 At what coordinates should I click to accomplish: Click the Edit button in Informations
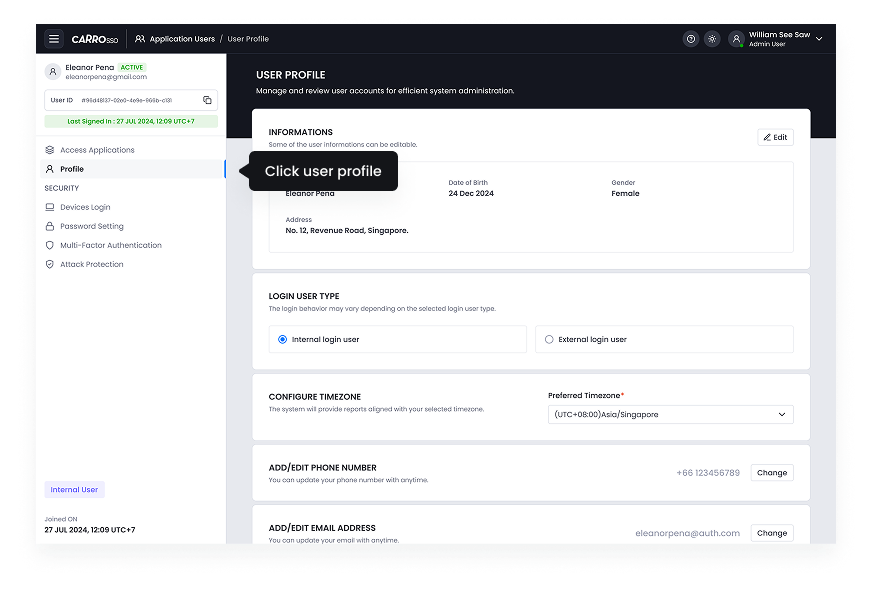click(775, 137)
